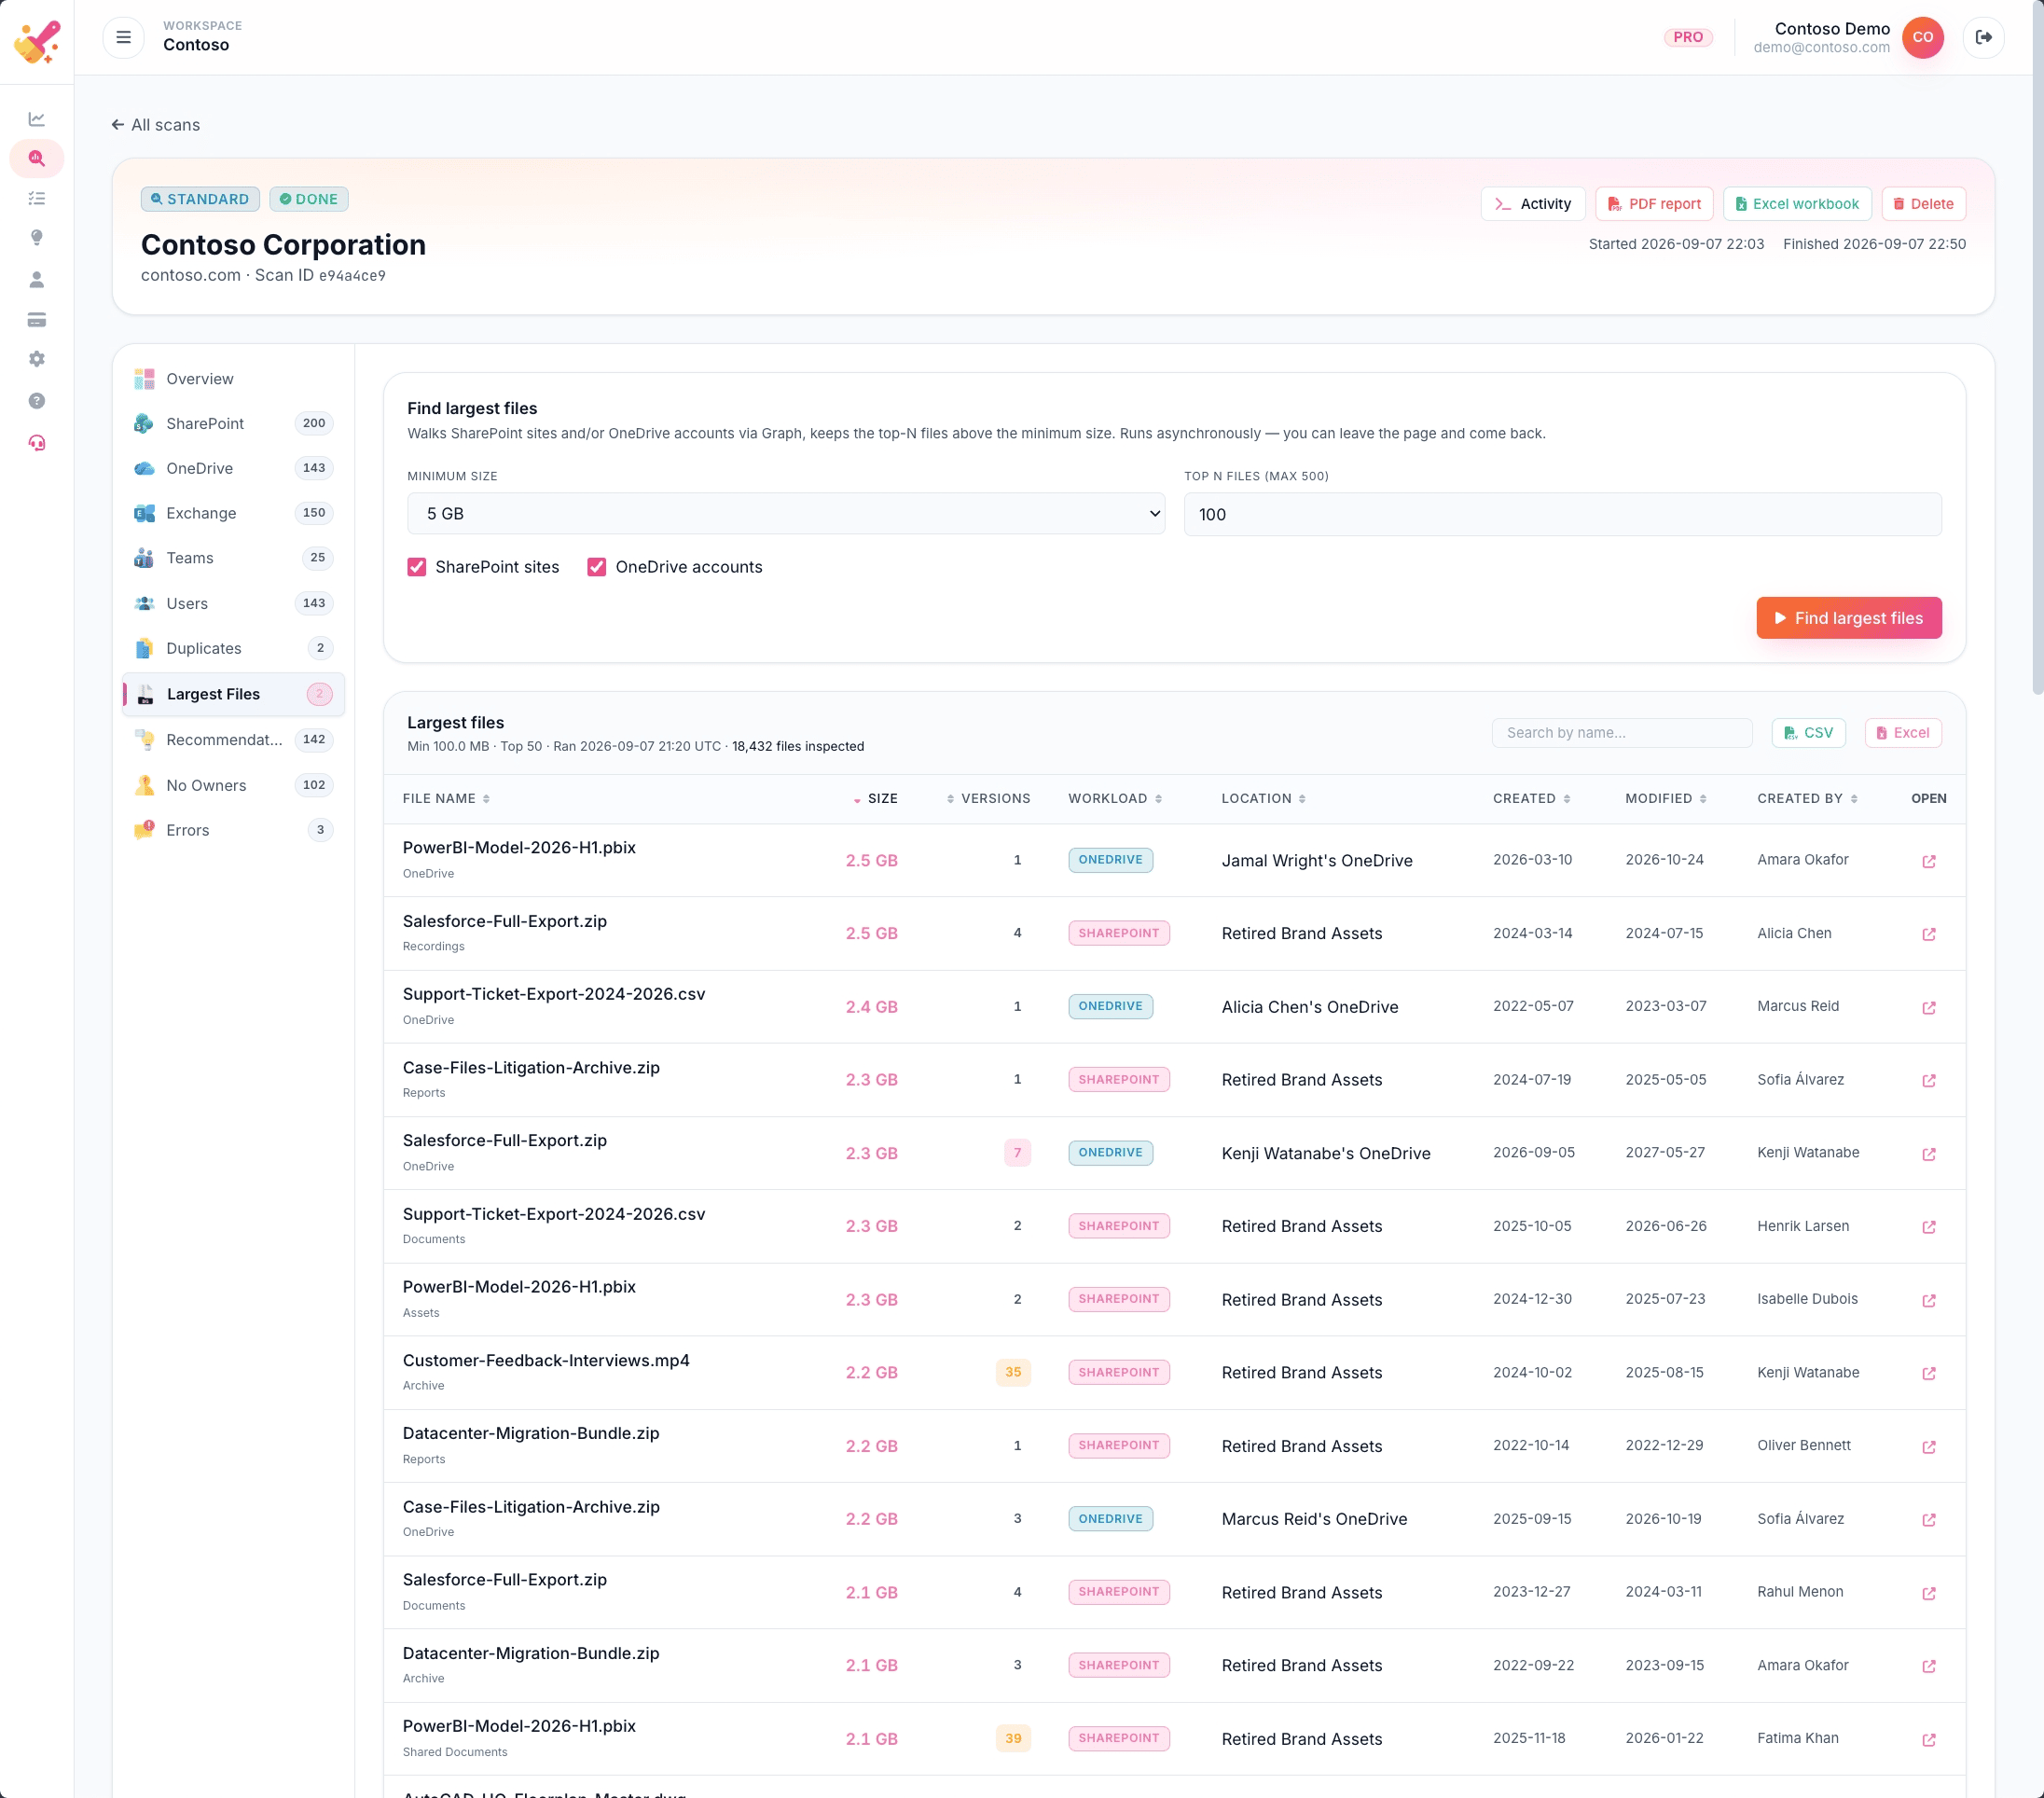Image resolution: width=2044 pixels, height=1798 pixels.
Task: Switch to the Teams section
Action: point(233,558)
